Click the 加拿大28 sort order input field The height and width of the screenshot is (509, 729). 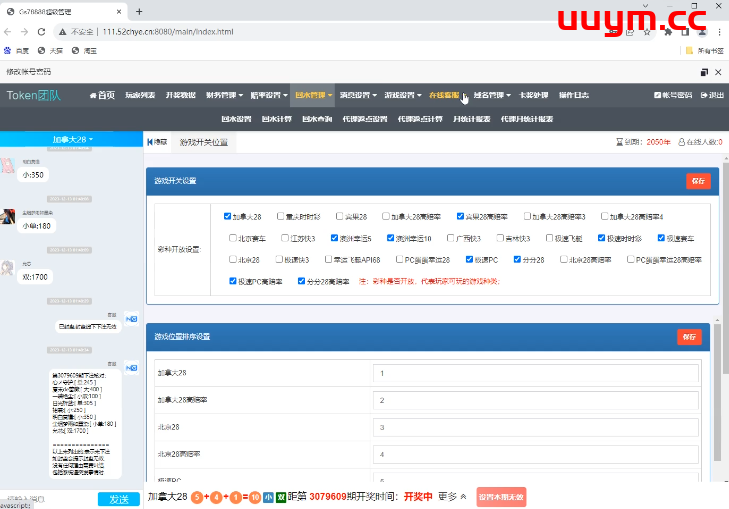(536, 373)
